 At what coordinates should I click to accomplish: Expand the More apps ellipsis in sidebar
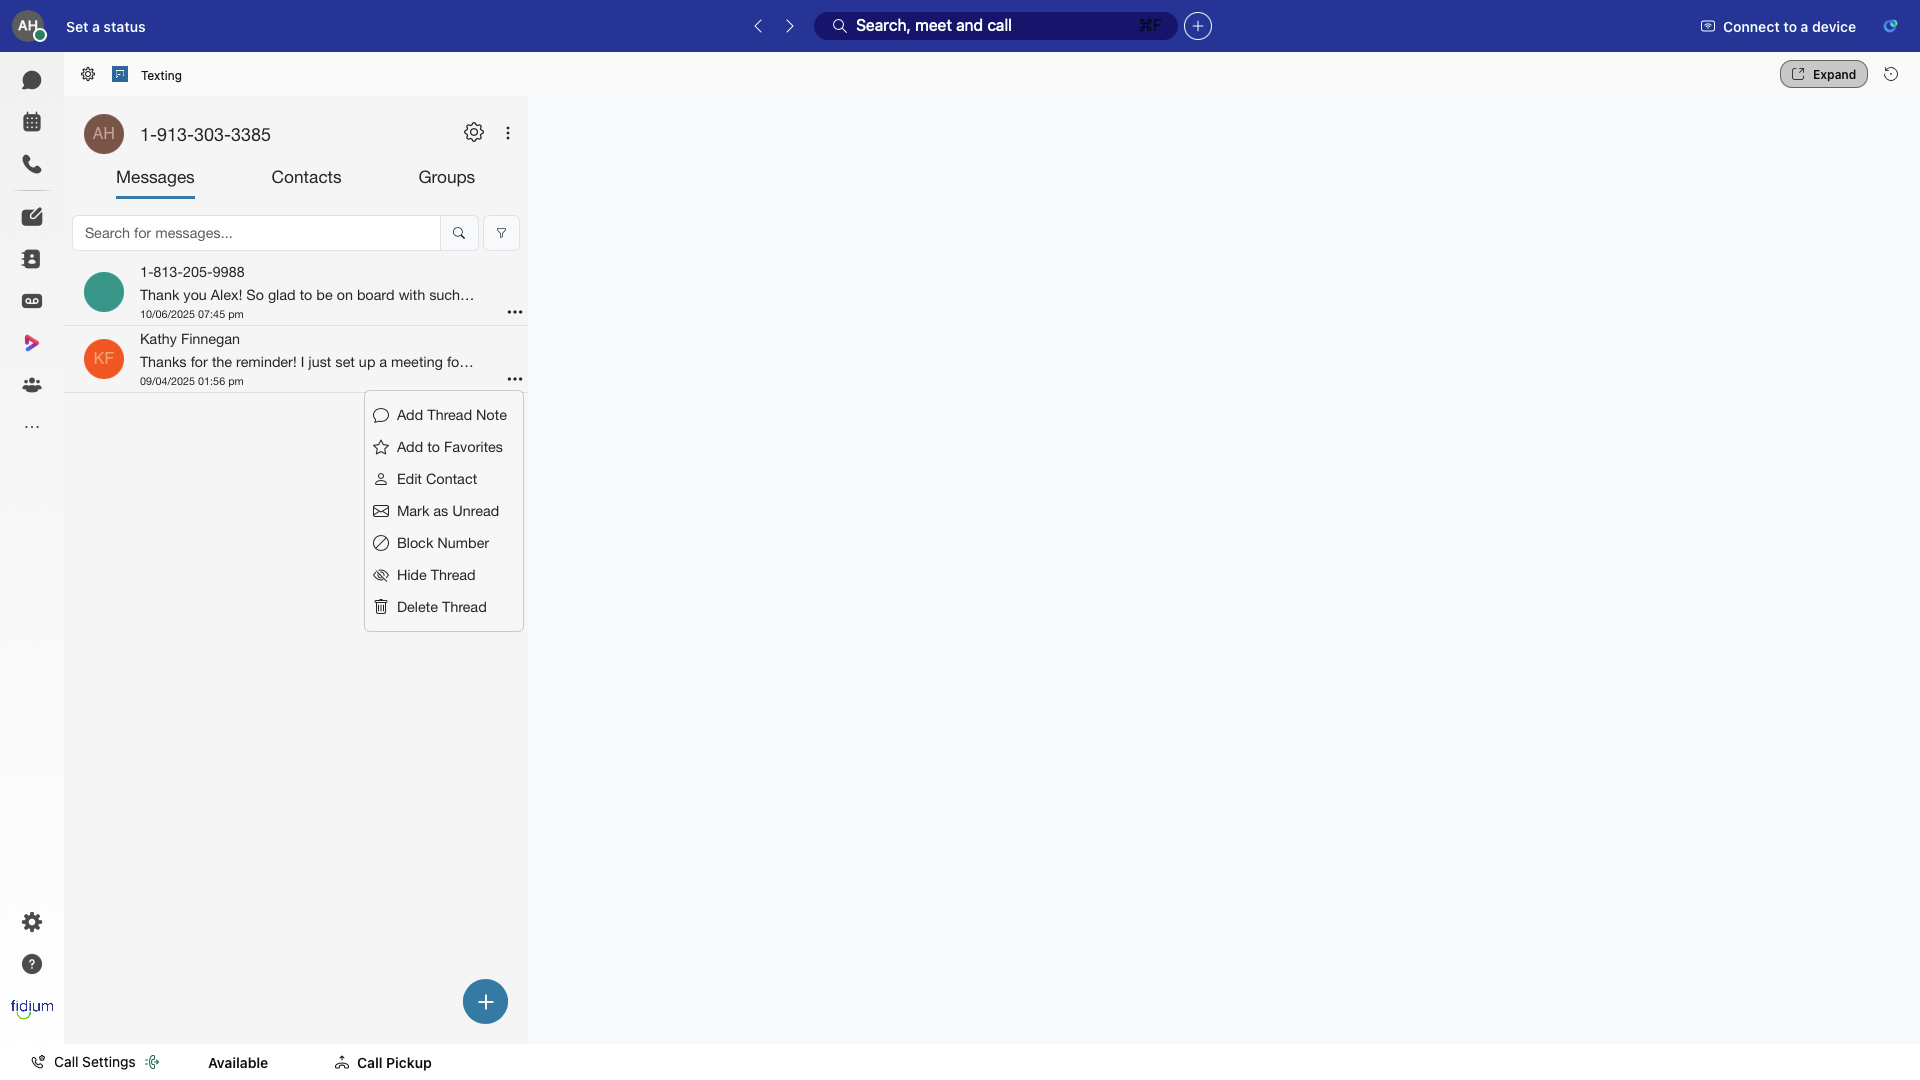[32, 427]
